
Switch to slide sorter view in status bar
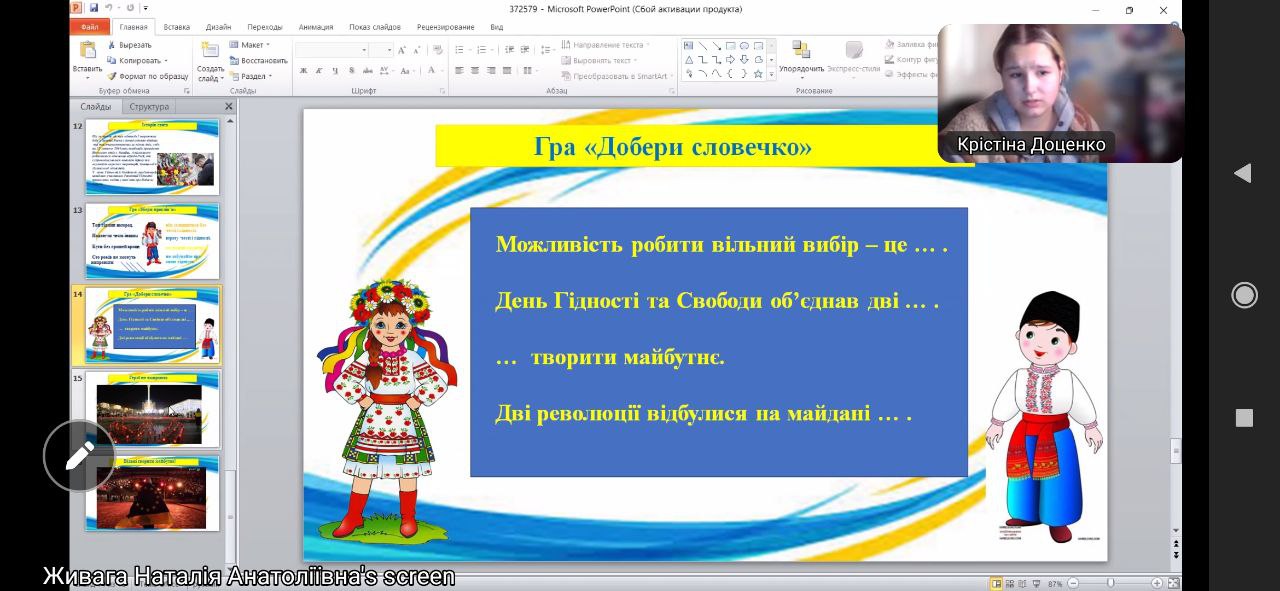[1010, 583]
